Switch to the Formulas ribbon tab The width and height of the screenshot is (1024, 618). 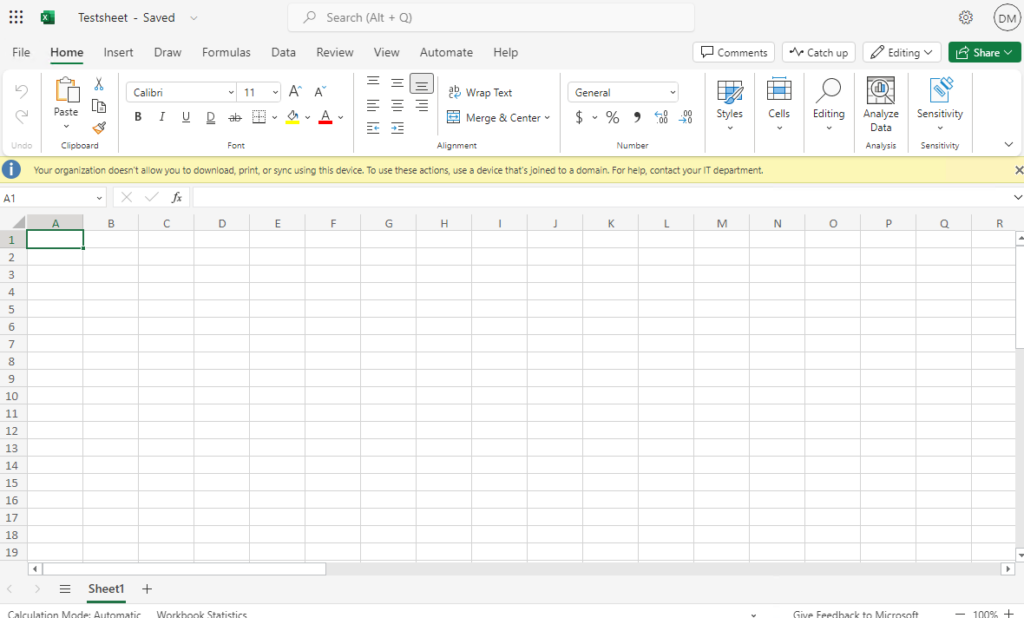pos(226,52)
